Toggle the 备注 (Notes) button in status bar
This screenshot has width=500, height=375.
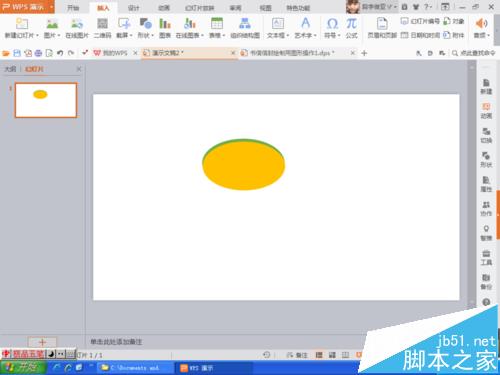pyautogui.click(x=297, y=355)
